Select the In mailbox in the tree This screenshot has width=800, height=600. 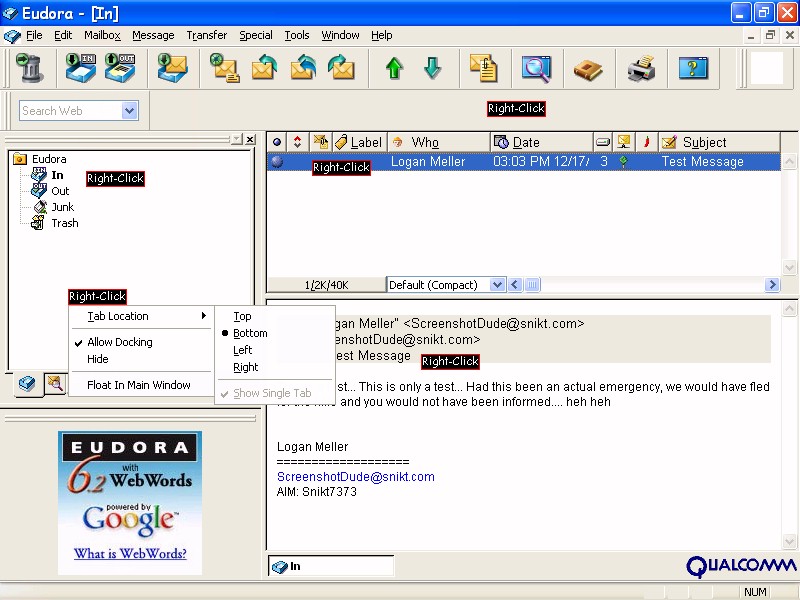[57, 175]
